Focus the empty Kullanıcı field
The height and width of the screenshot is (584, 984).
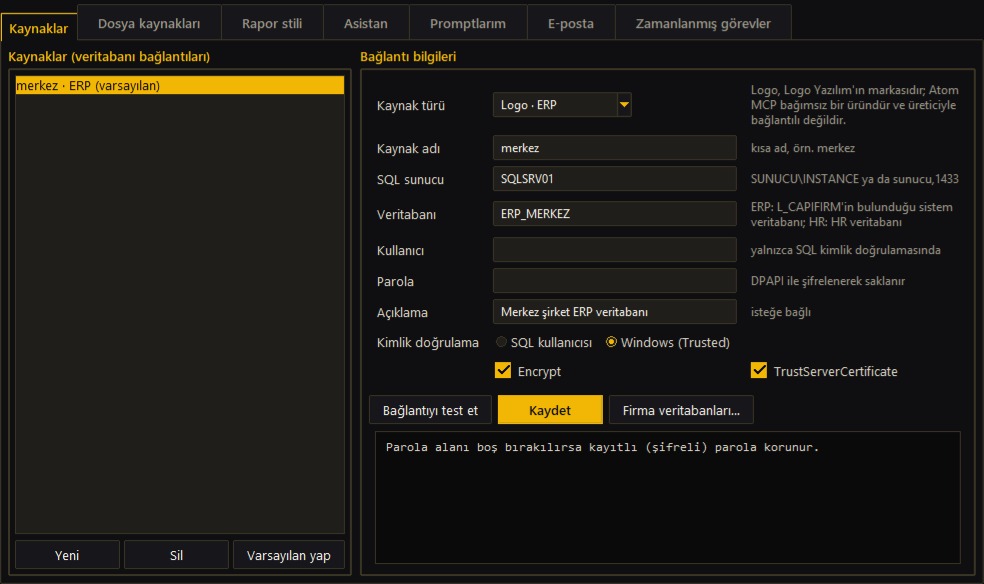click(x=614, y=249)
